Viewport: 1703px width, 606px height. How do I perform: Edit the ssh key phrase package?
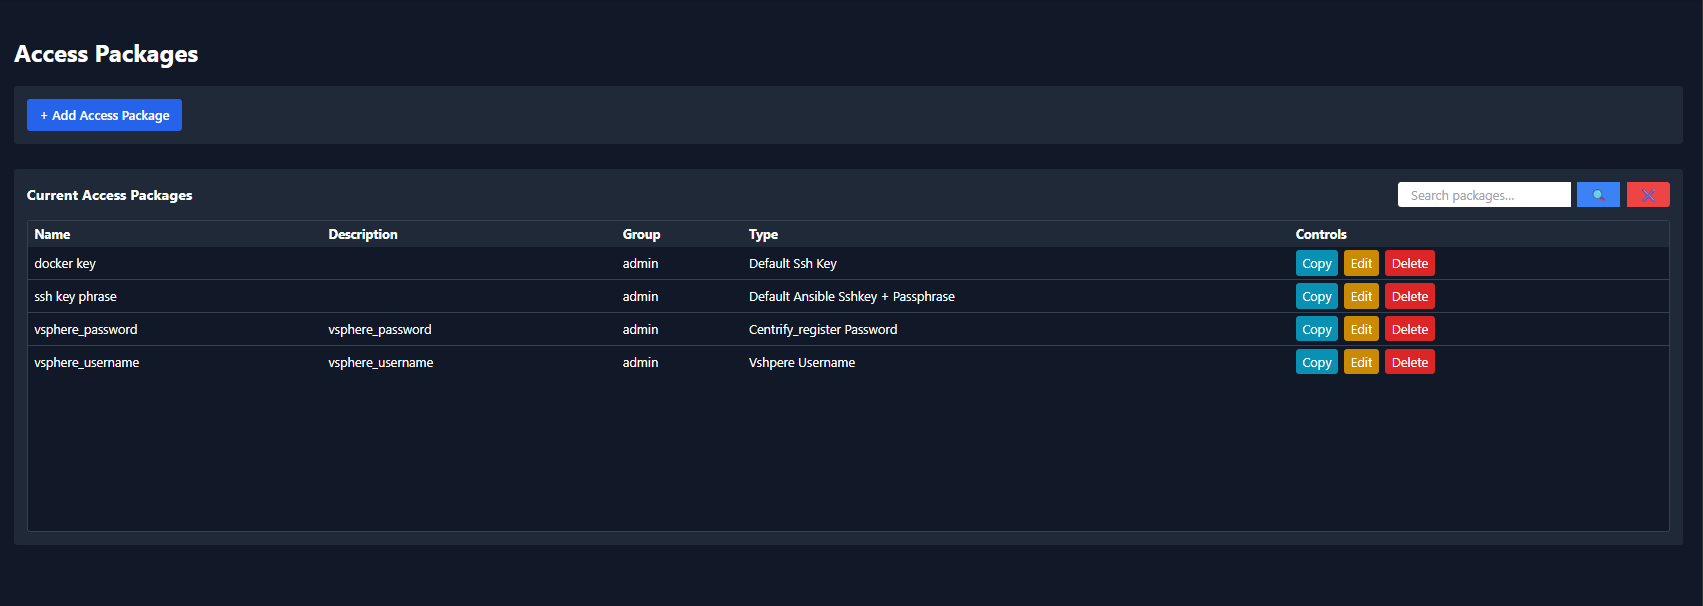1361,296
